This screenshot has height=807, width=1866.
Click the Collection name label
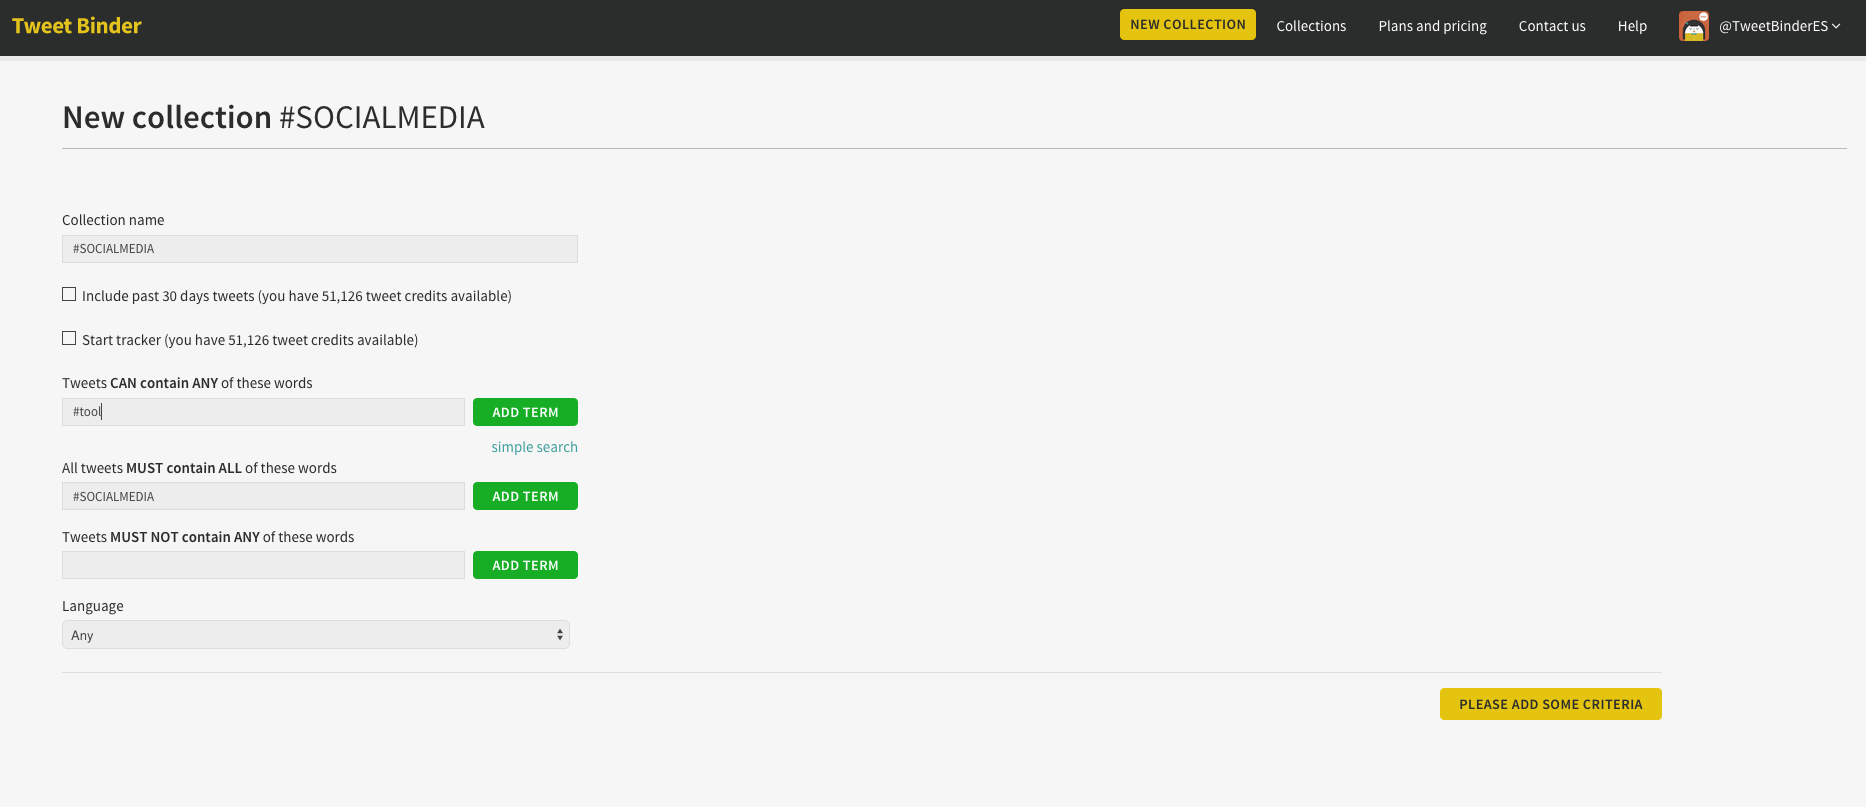point(113,220)
